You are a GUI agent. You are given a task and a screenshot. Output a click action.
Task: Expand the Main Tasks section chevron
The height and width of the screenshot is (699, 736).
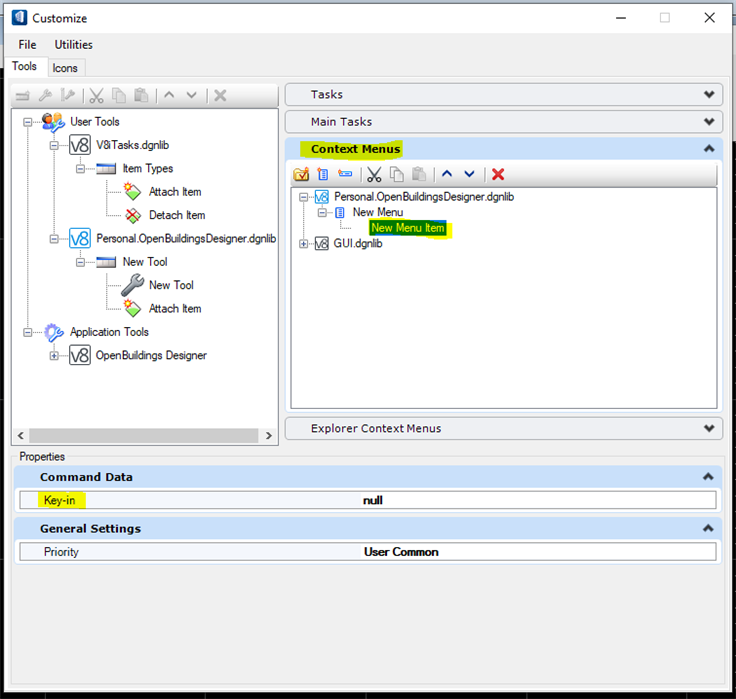click(709, 122)
